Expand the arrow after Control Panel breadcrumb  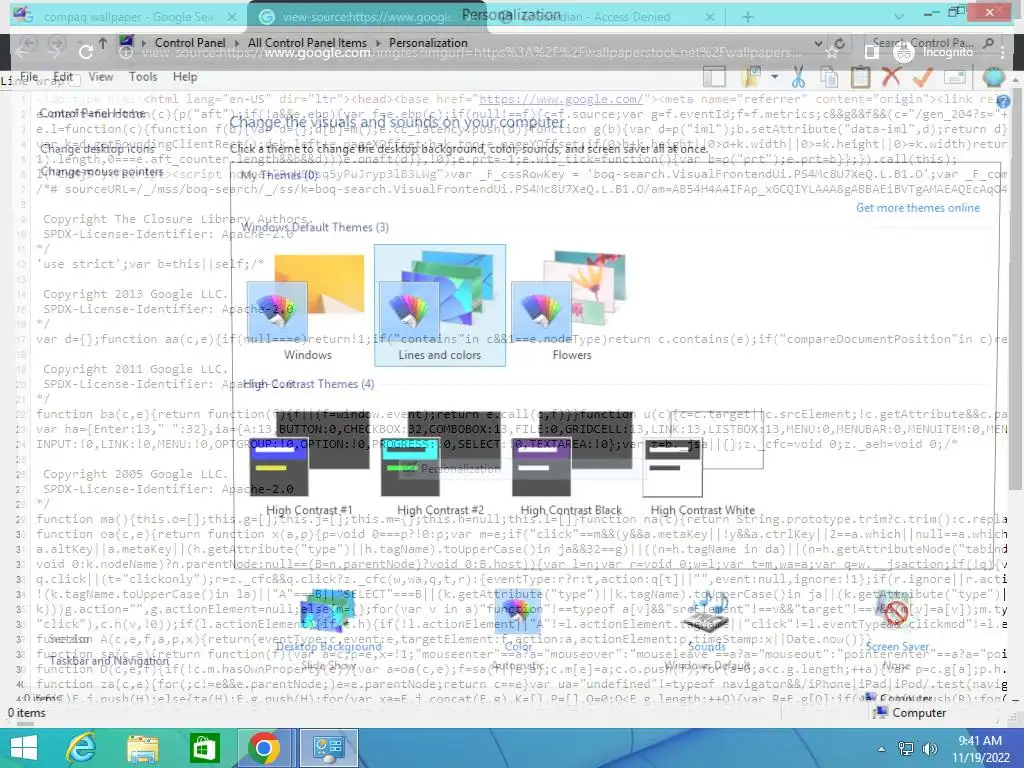236,43
